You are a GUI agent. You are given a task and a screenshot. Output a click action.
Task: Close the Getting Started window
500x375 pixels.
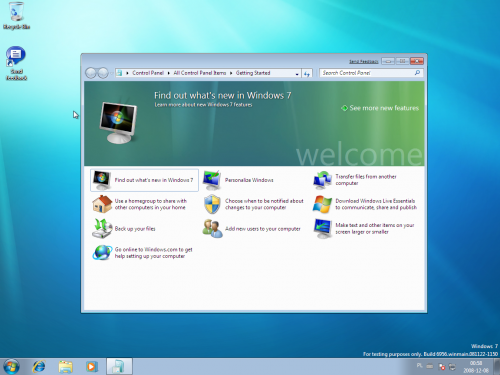417,61
